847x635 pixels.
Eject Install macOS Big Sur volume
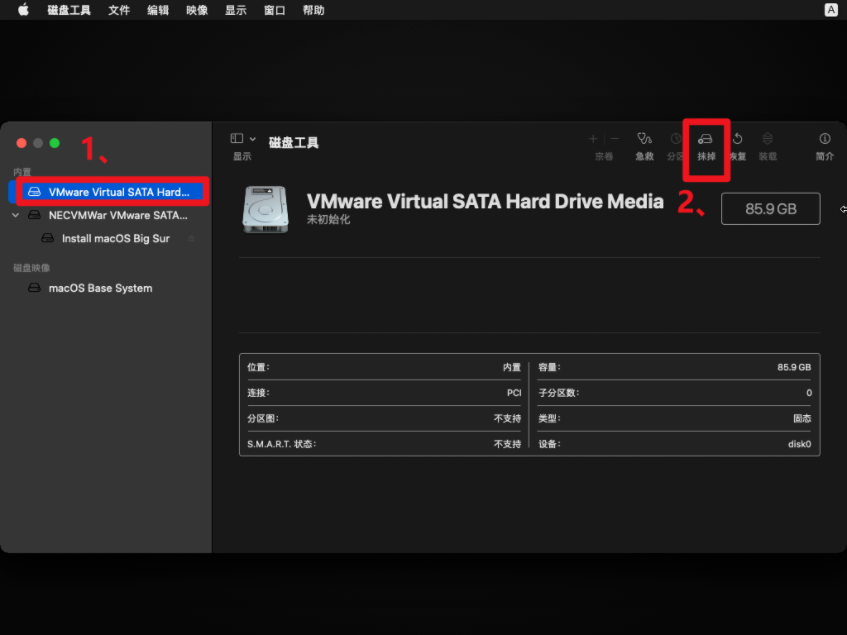point(191,238)
